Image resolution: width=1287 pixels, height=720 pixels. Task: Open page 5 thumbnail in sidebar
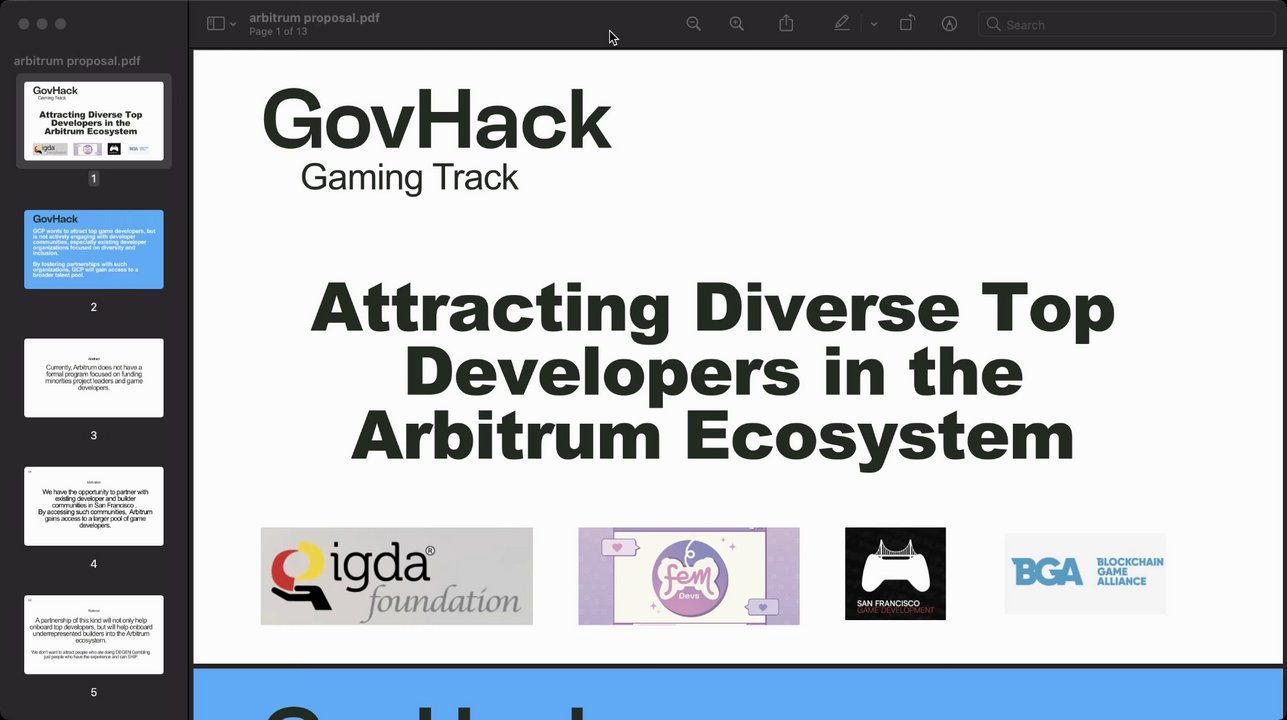94,635
